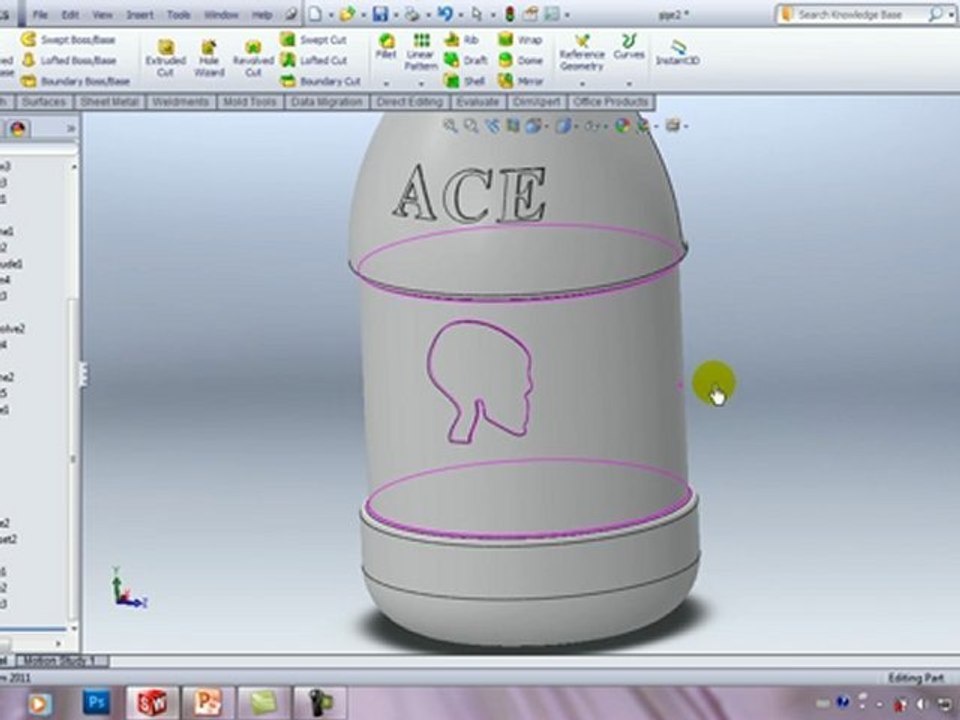
Task: Switch to the Direct Editing tab
Action: click(x=410, y=102)
